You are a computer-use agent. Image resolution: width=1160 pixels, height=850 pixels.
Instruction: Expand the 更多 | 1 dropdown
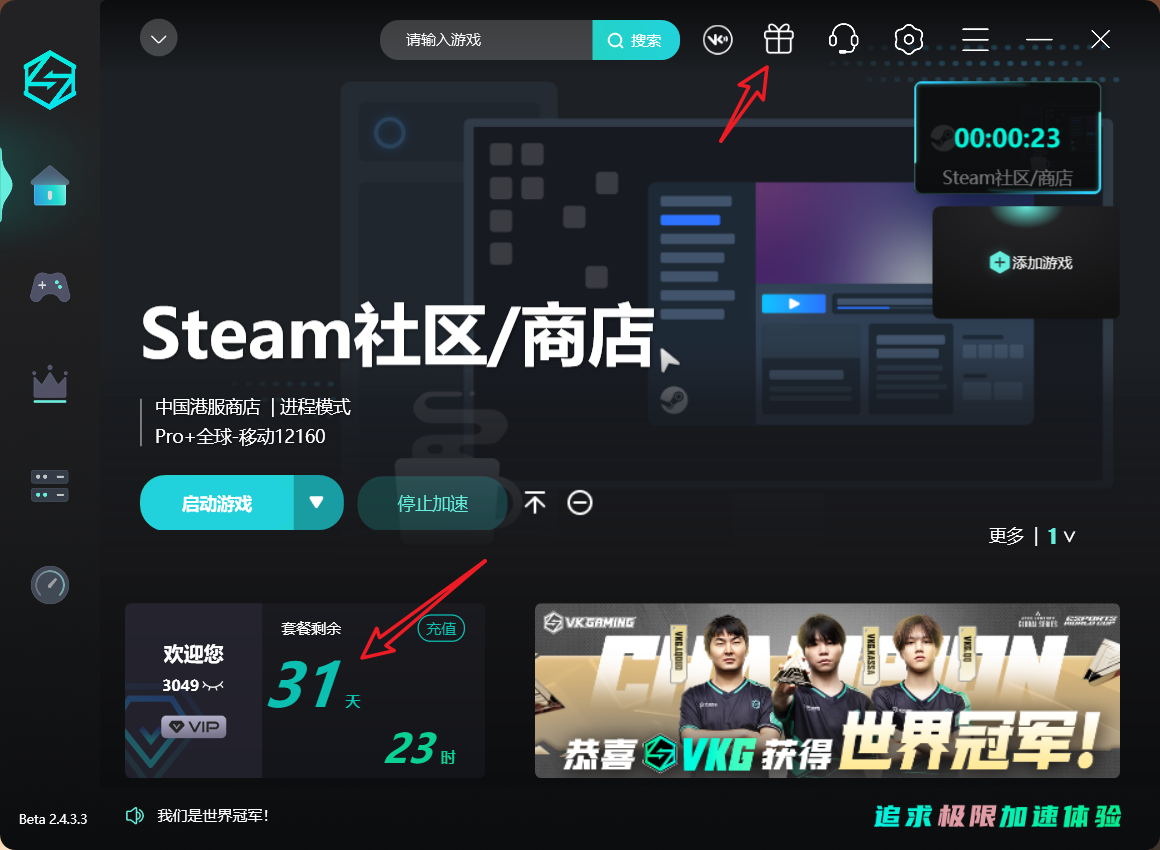pos(1031,536)
